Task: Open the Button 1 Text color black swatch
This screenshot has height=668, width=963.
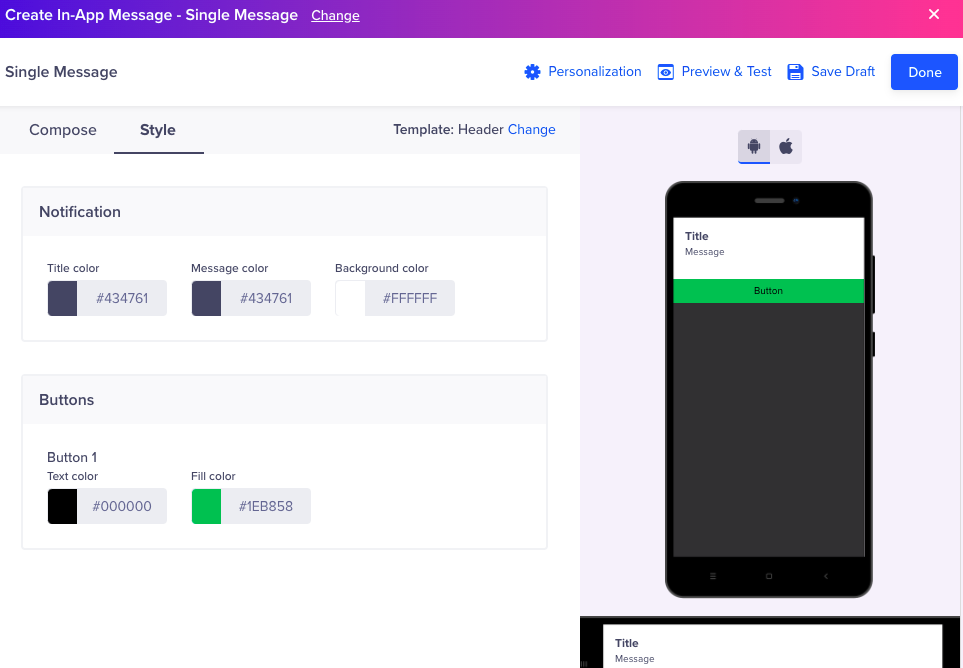Action: (x=63, y=507)
